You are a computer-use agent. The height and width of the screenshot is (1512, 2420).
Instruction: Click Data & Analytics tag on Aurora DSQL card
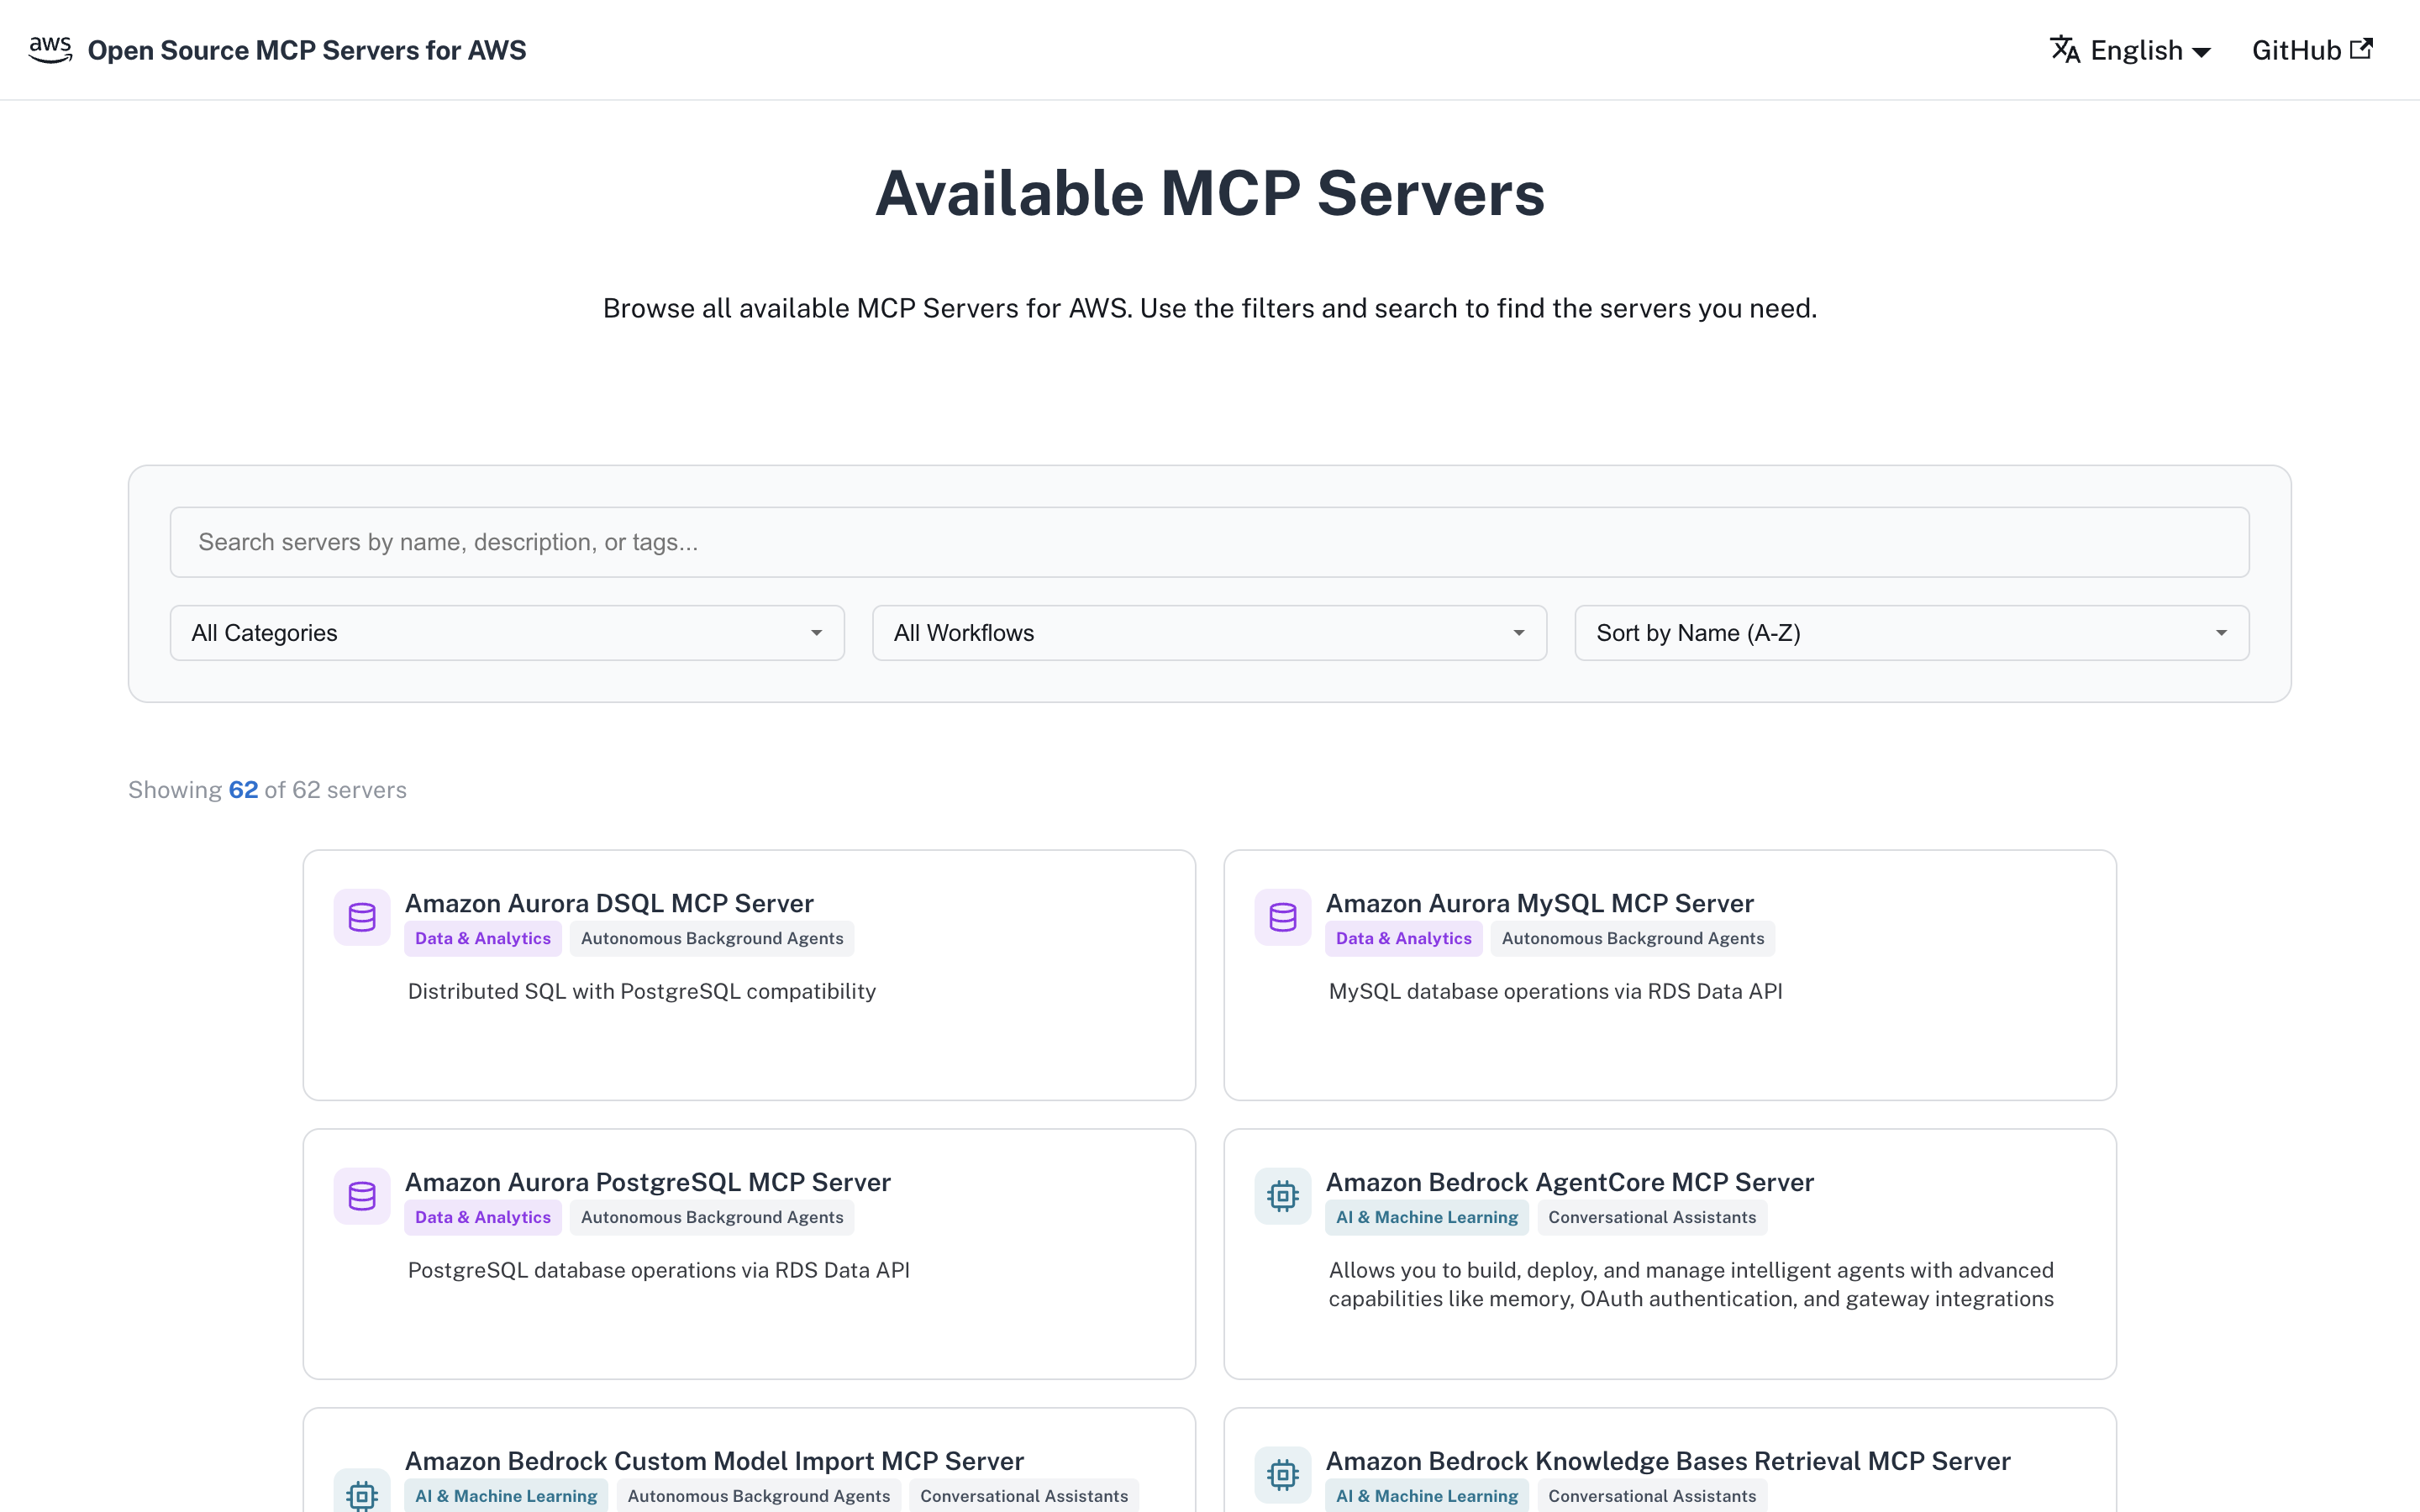pos(483,938)
